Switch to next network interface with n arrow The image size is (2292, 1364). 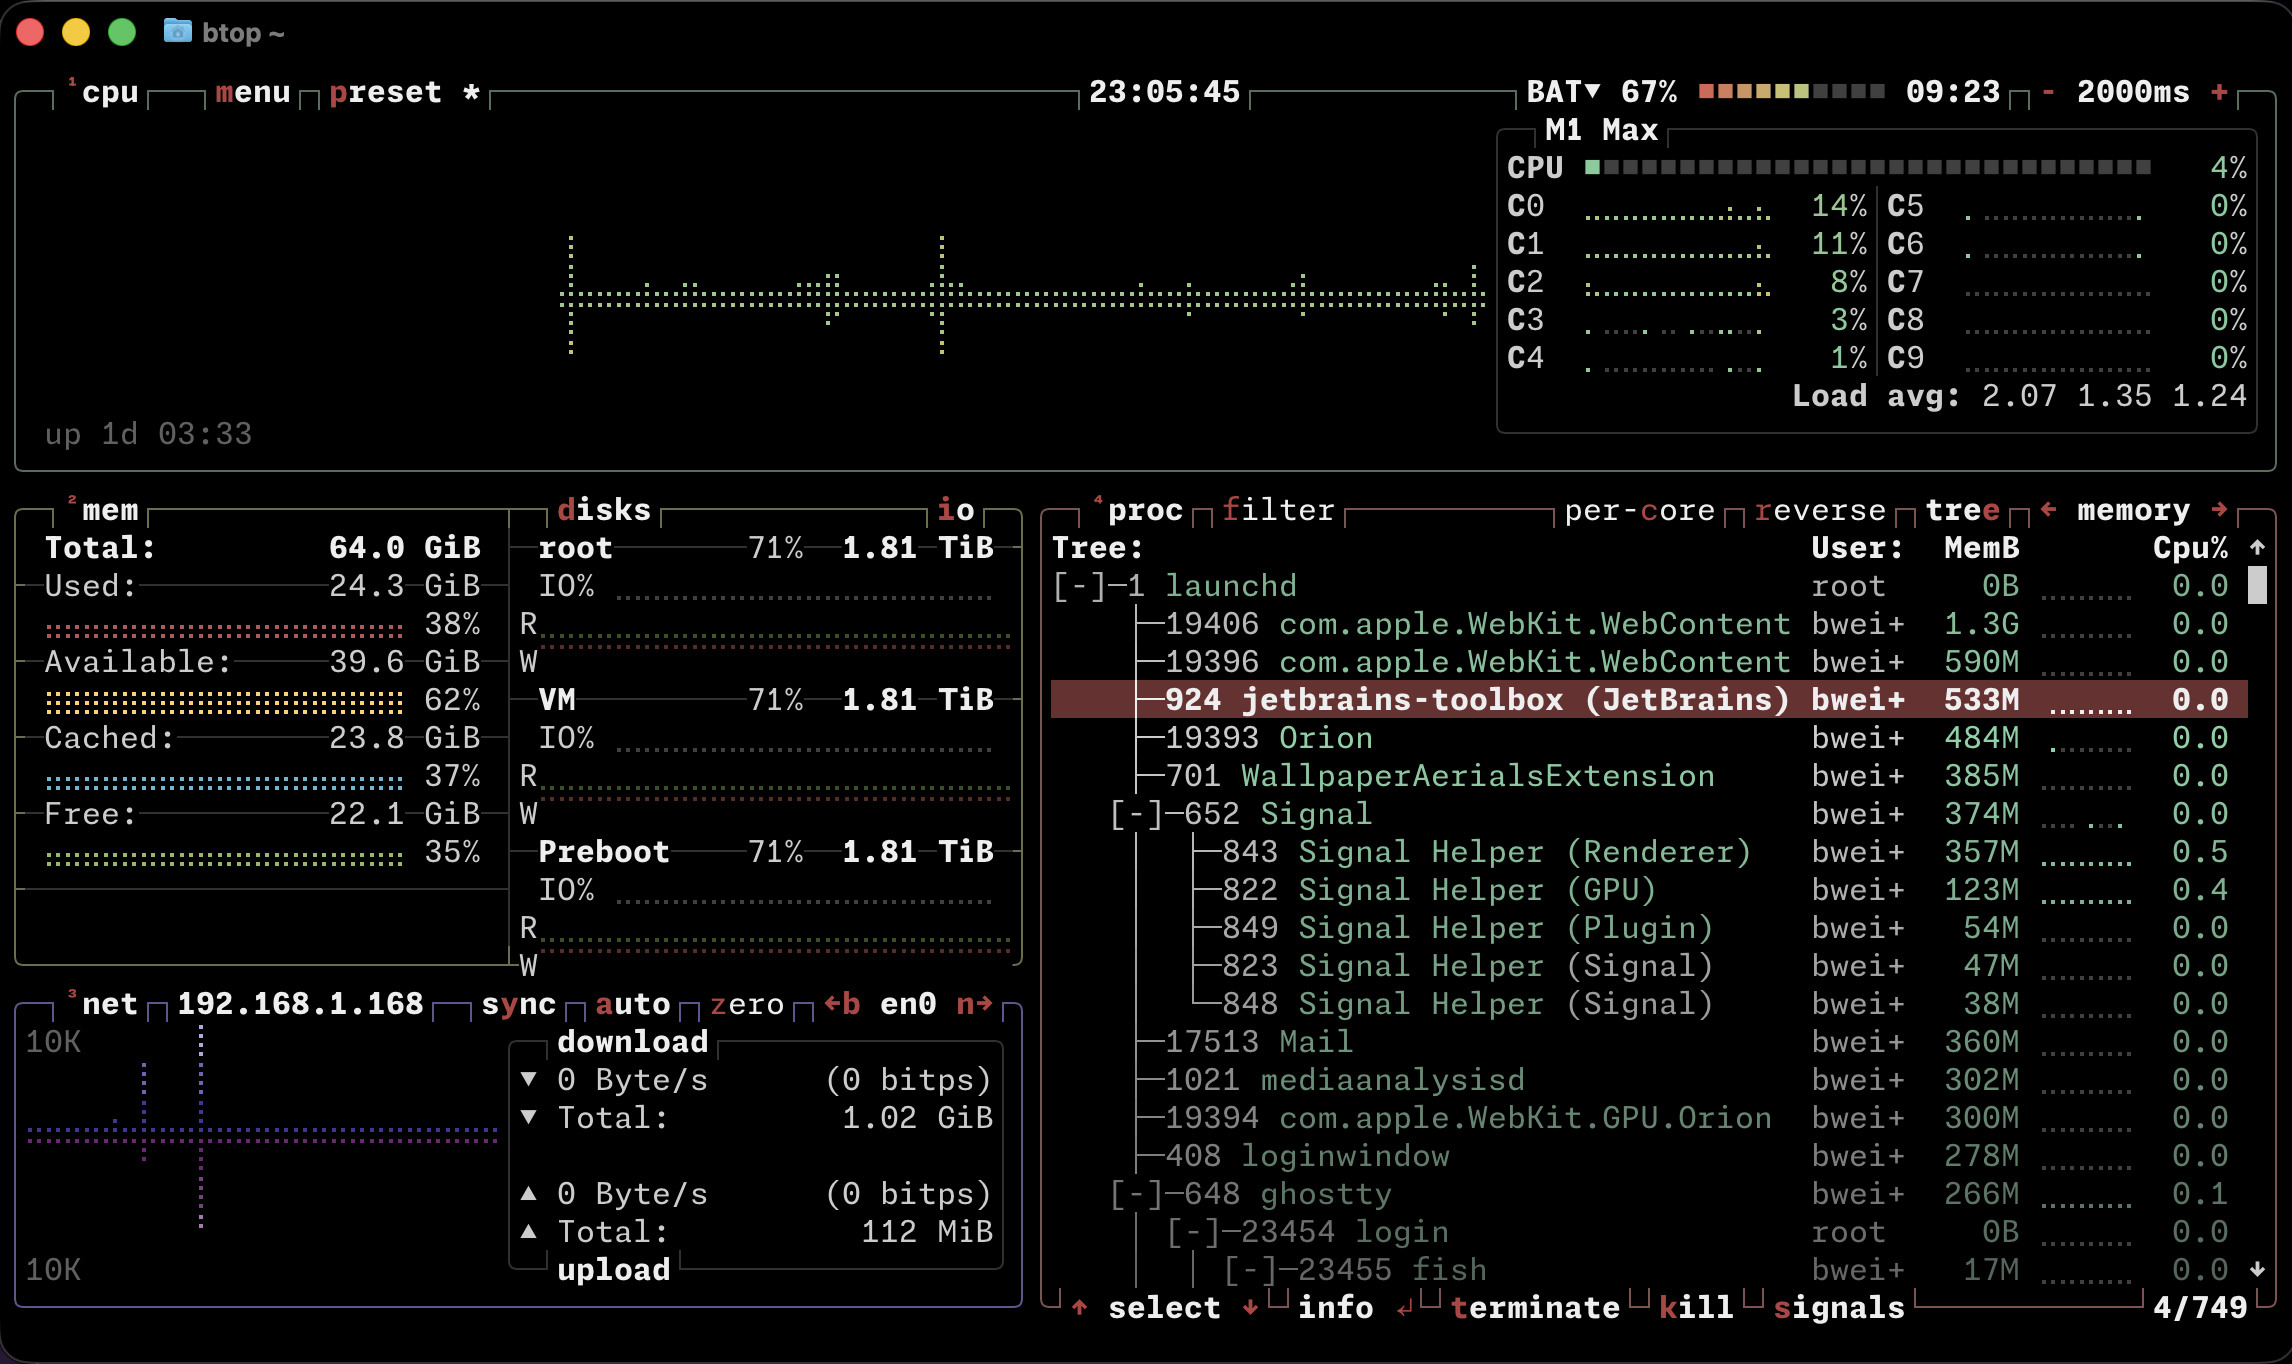[974, 1004]
